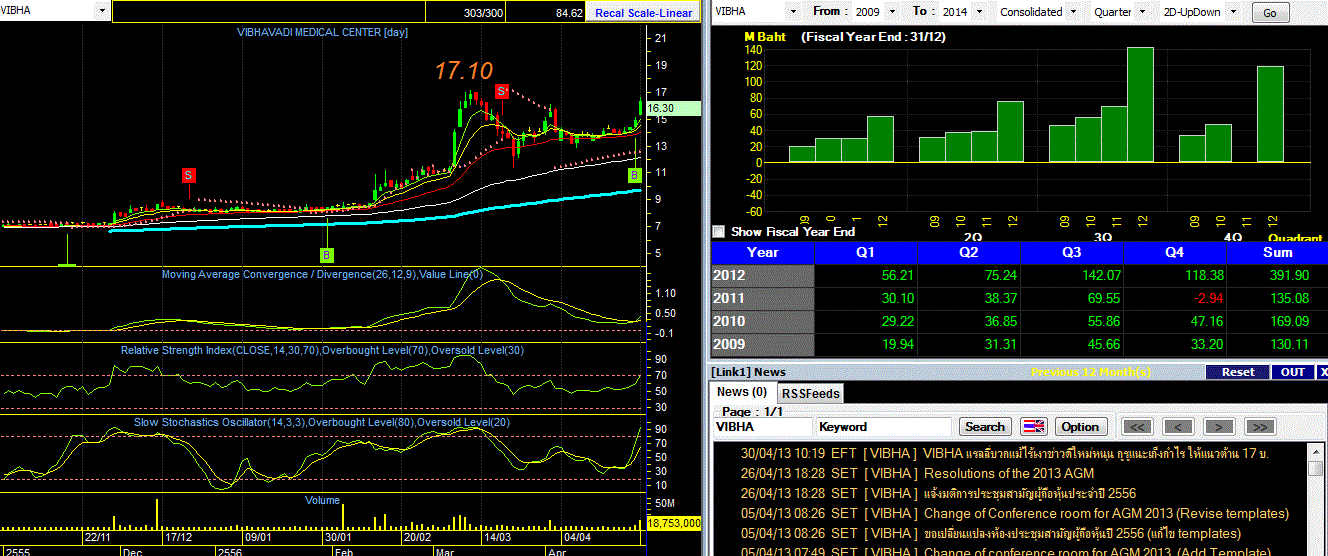
Task: Open the Consolidated statement type dropdown
Action: coord(1072,12)
